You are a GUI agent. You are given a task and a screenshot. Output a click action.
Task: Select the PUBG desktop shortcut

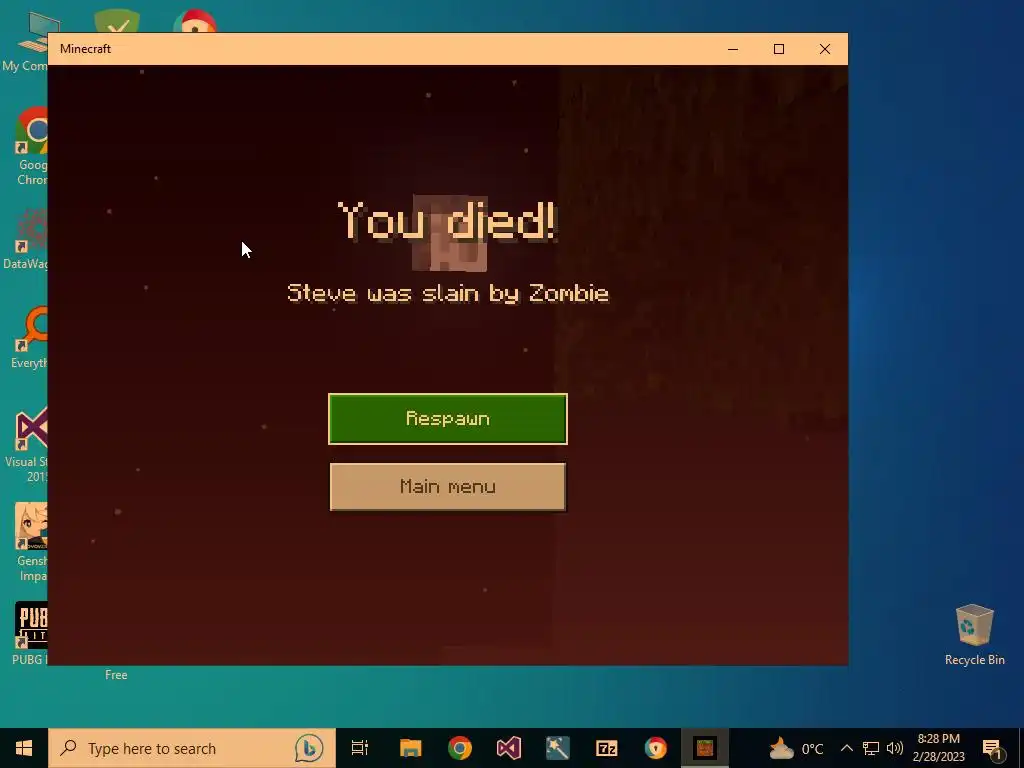point(30,633)
